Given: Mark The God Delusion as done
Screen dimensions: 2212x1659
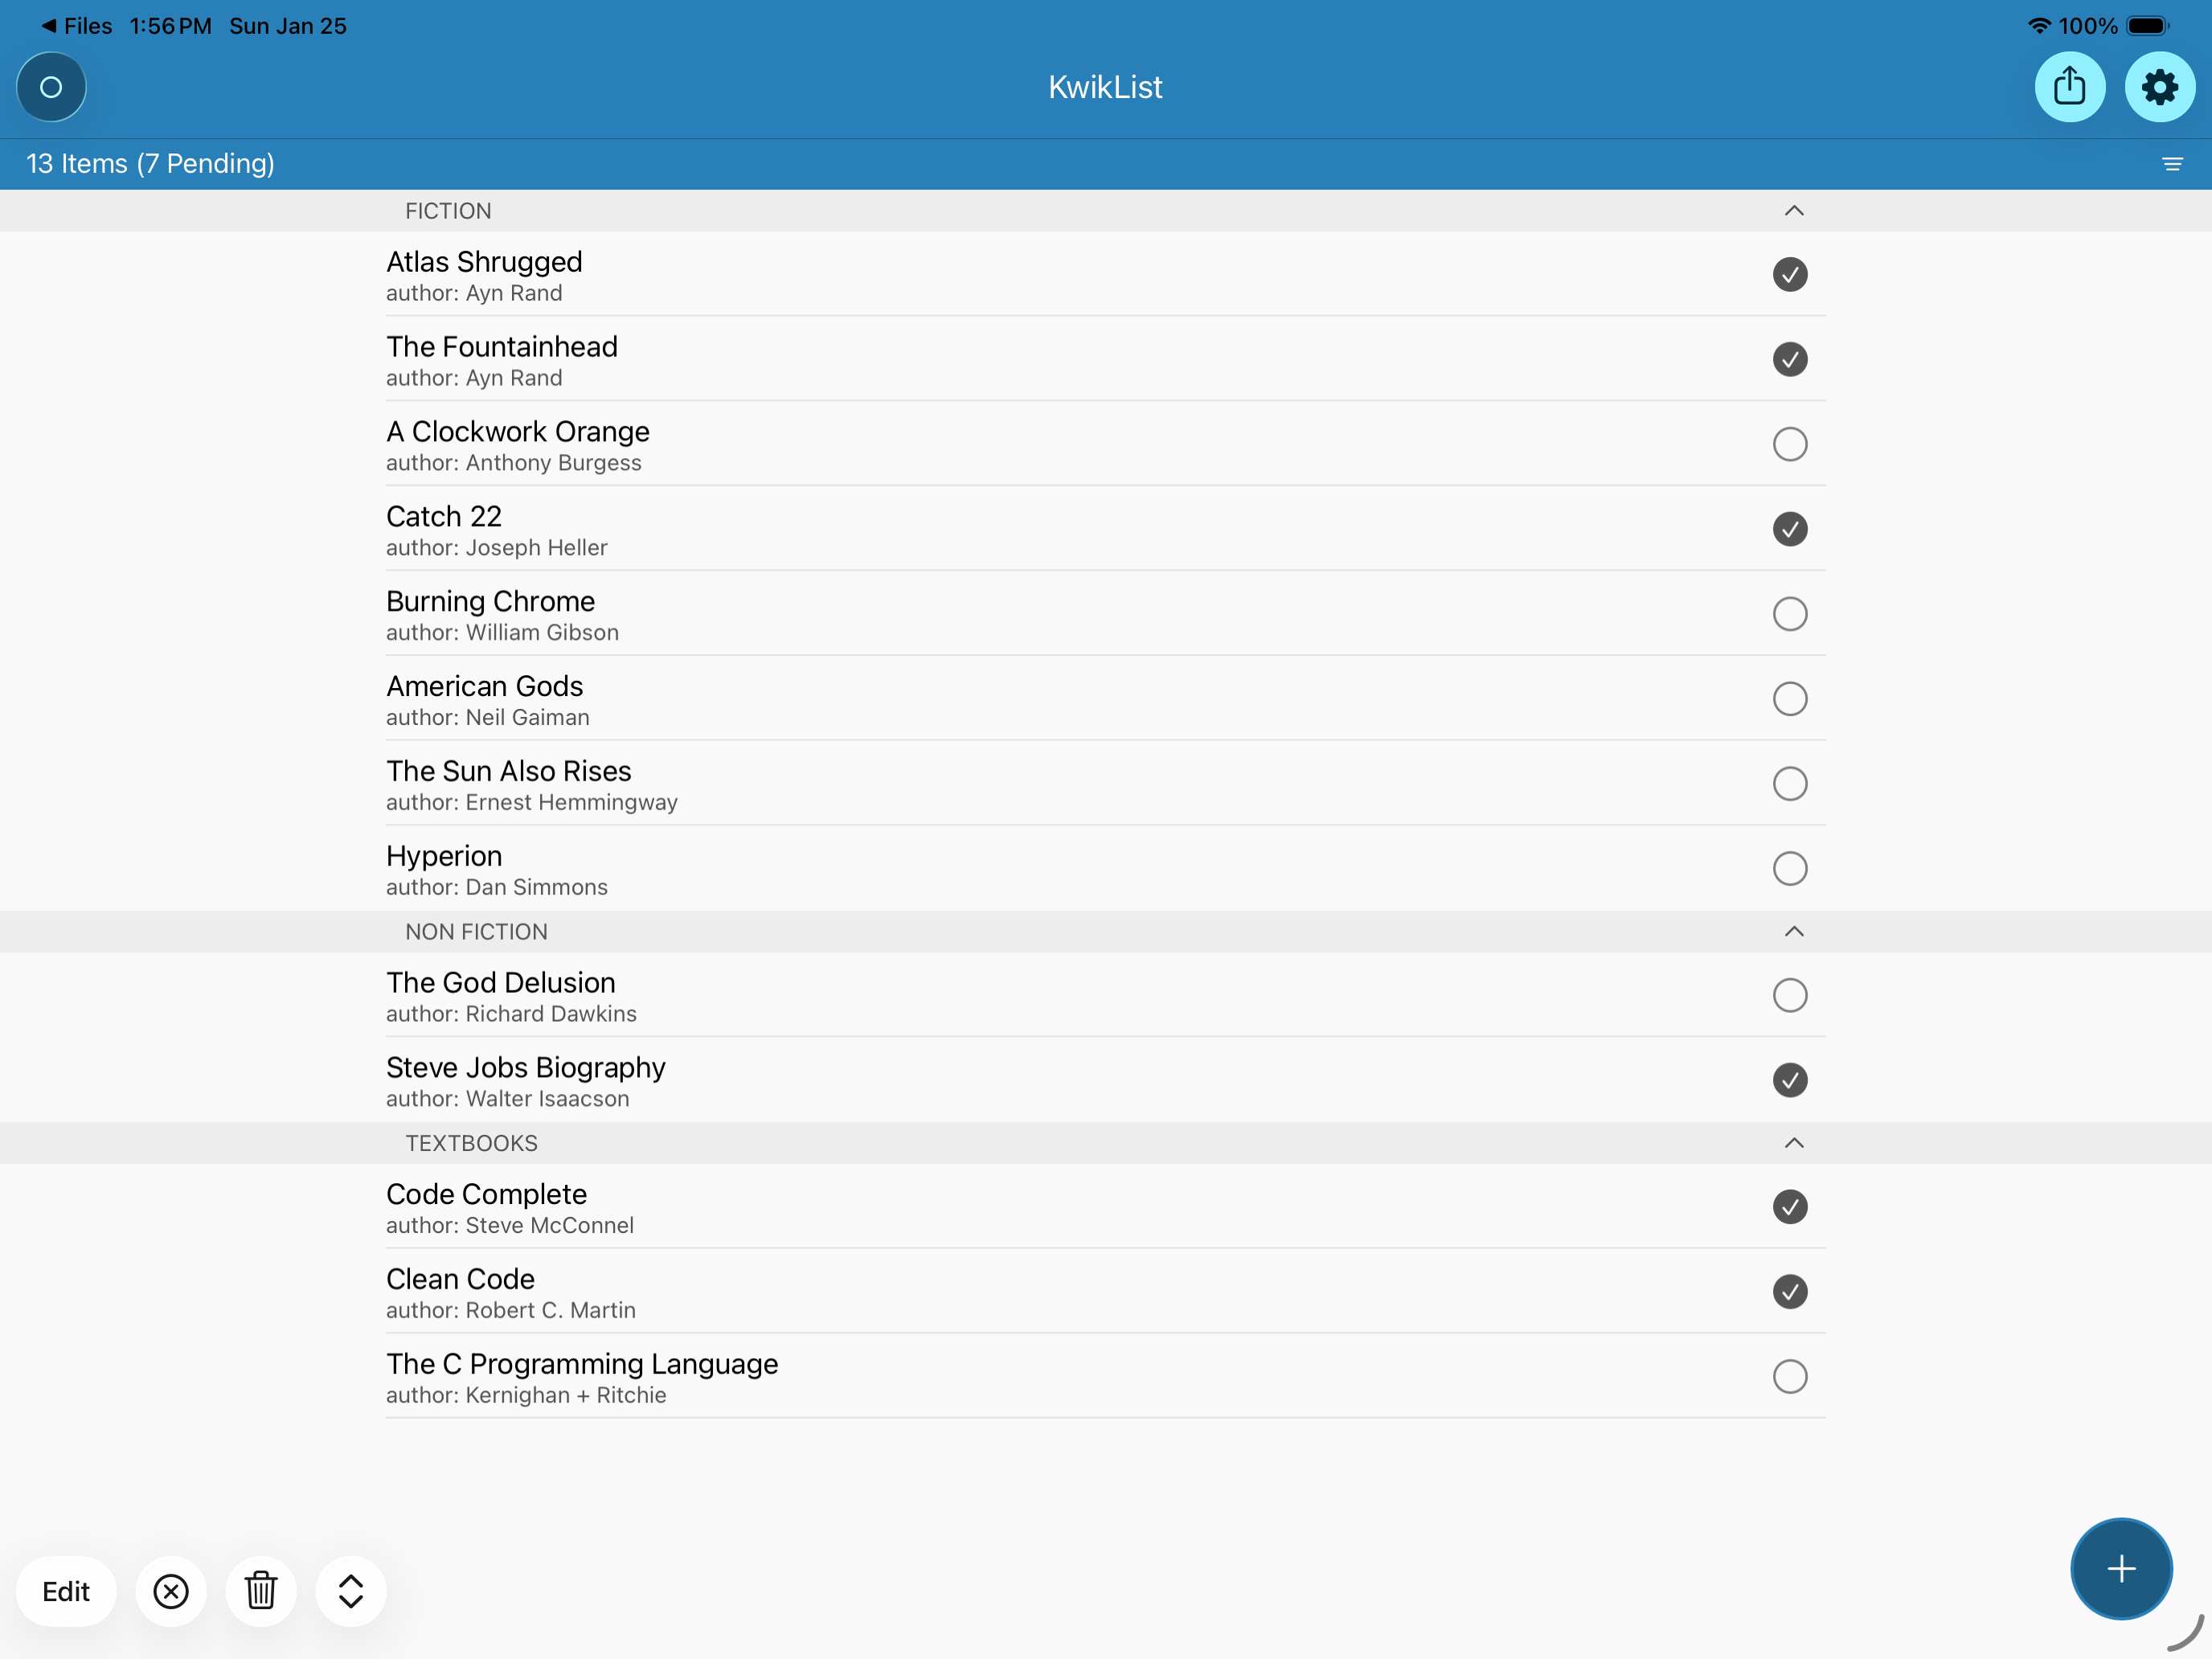Looking at the screenshot, I should (1791, 995).
